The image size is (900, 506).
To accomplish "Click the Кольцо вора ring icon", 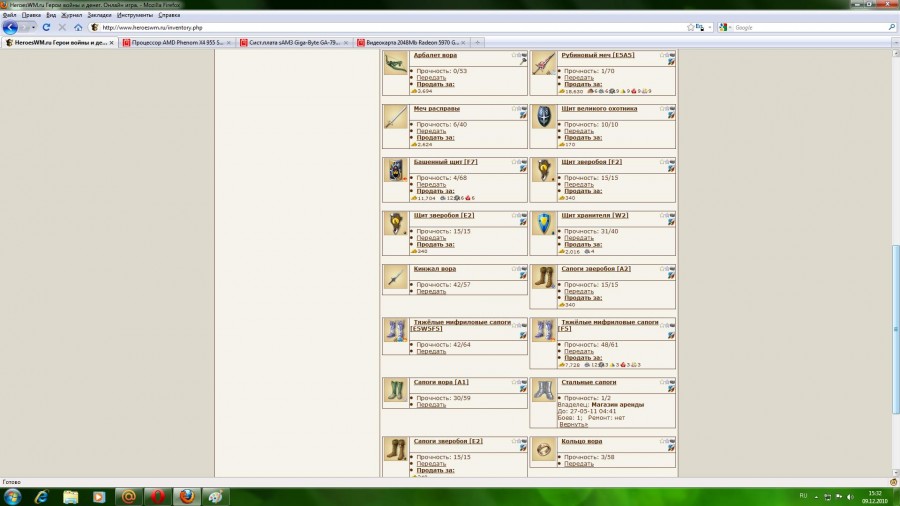I will (x=544, y=449).
